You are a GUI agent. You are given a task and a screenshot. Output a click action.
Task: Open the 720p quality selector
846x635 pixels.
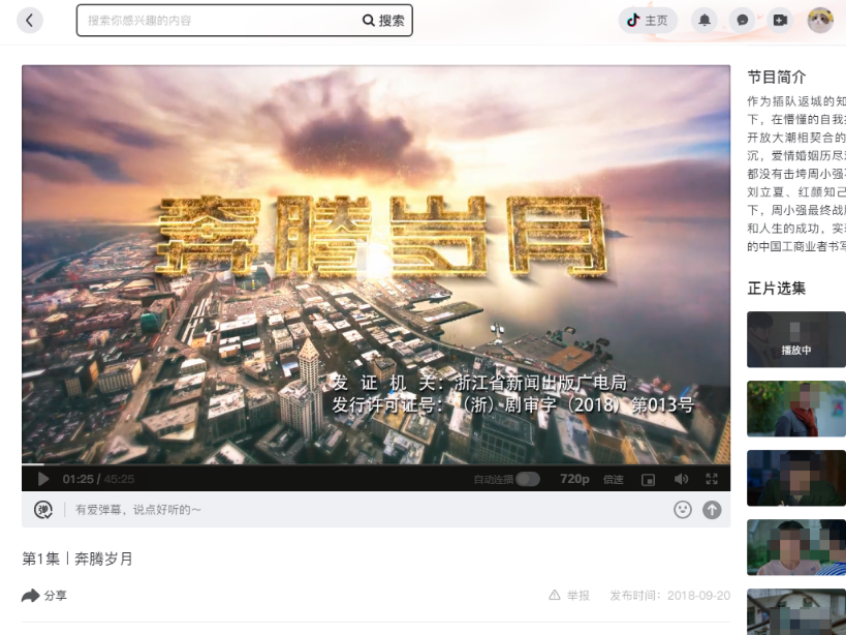click(x=575, y=479)
